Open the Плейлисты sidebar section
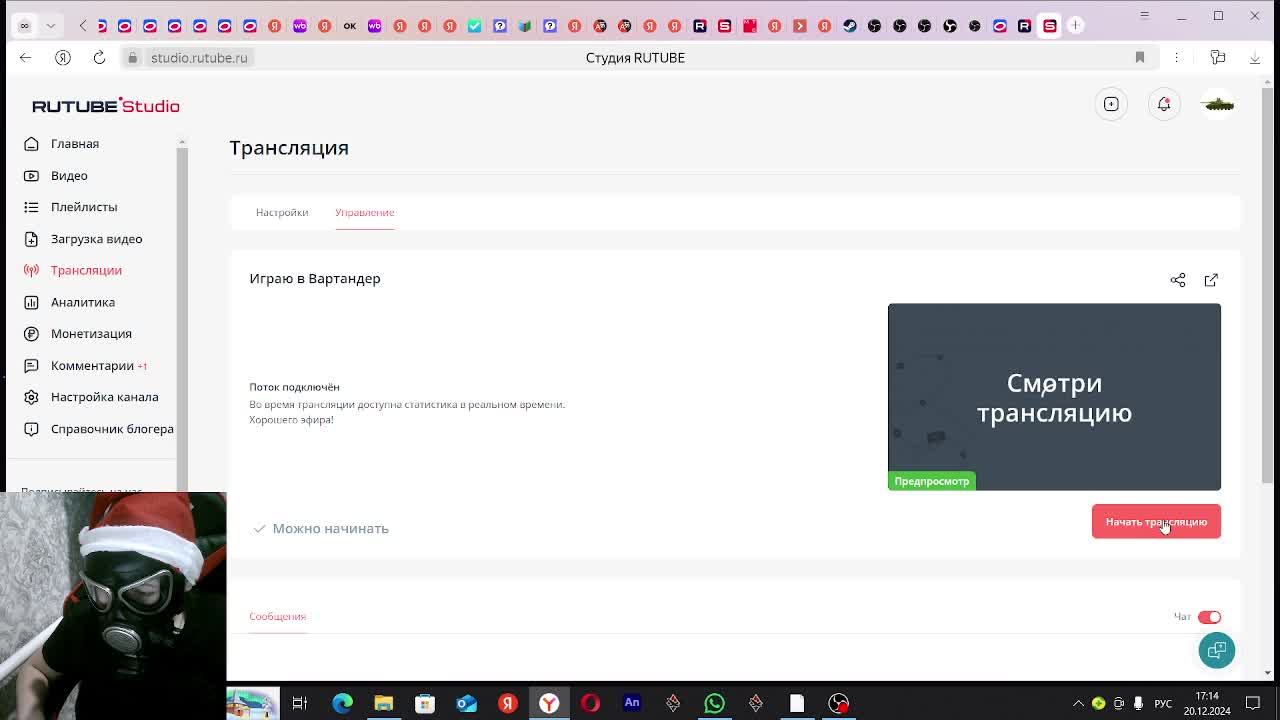 pos(84,207)
